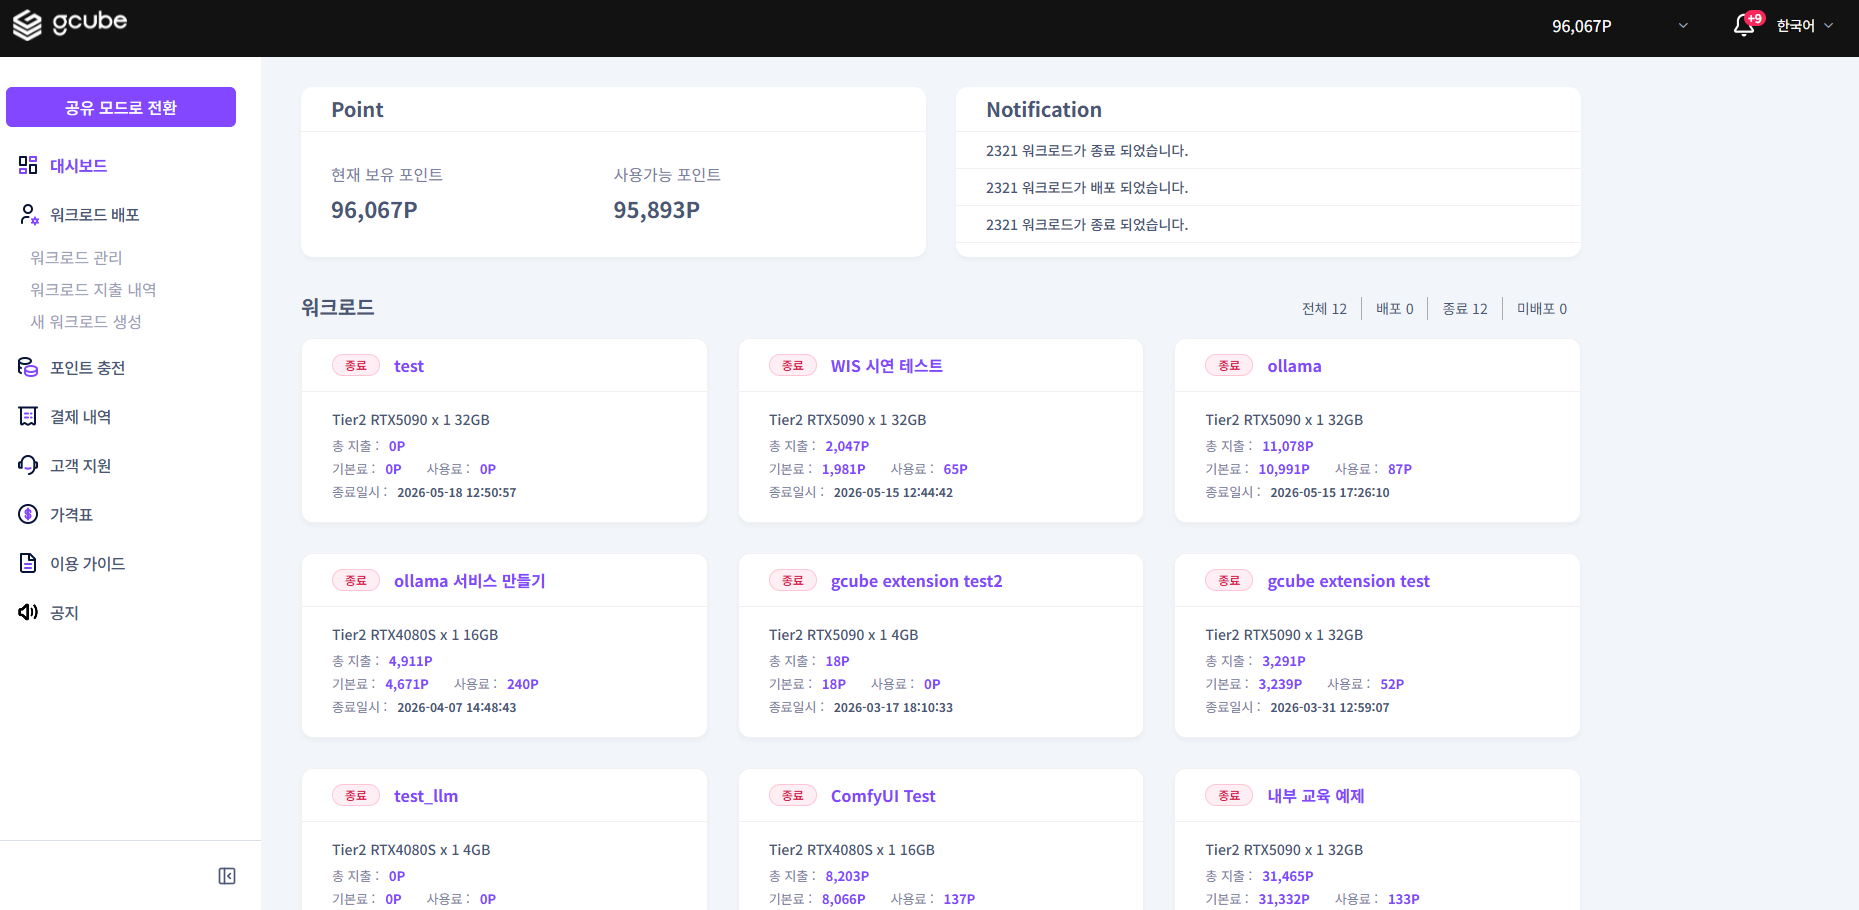1859x910 pixels.
Task: Open the ComfyUI Test workload
Action: click(883, 796)
